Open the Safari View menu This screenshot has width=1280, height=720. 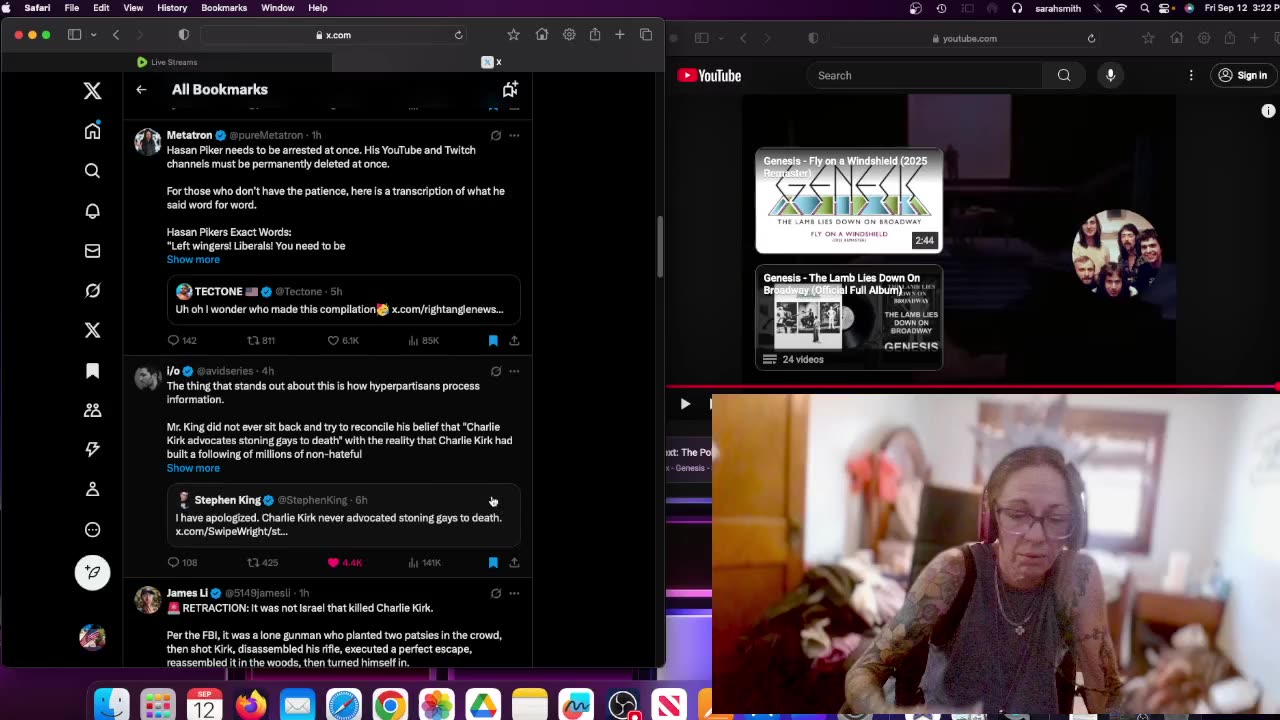133,8
